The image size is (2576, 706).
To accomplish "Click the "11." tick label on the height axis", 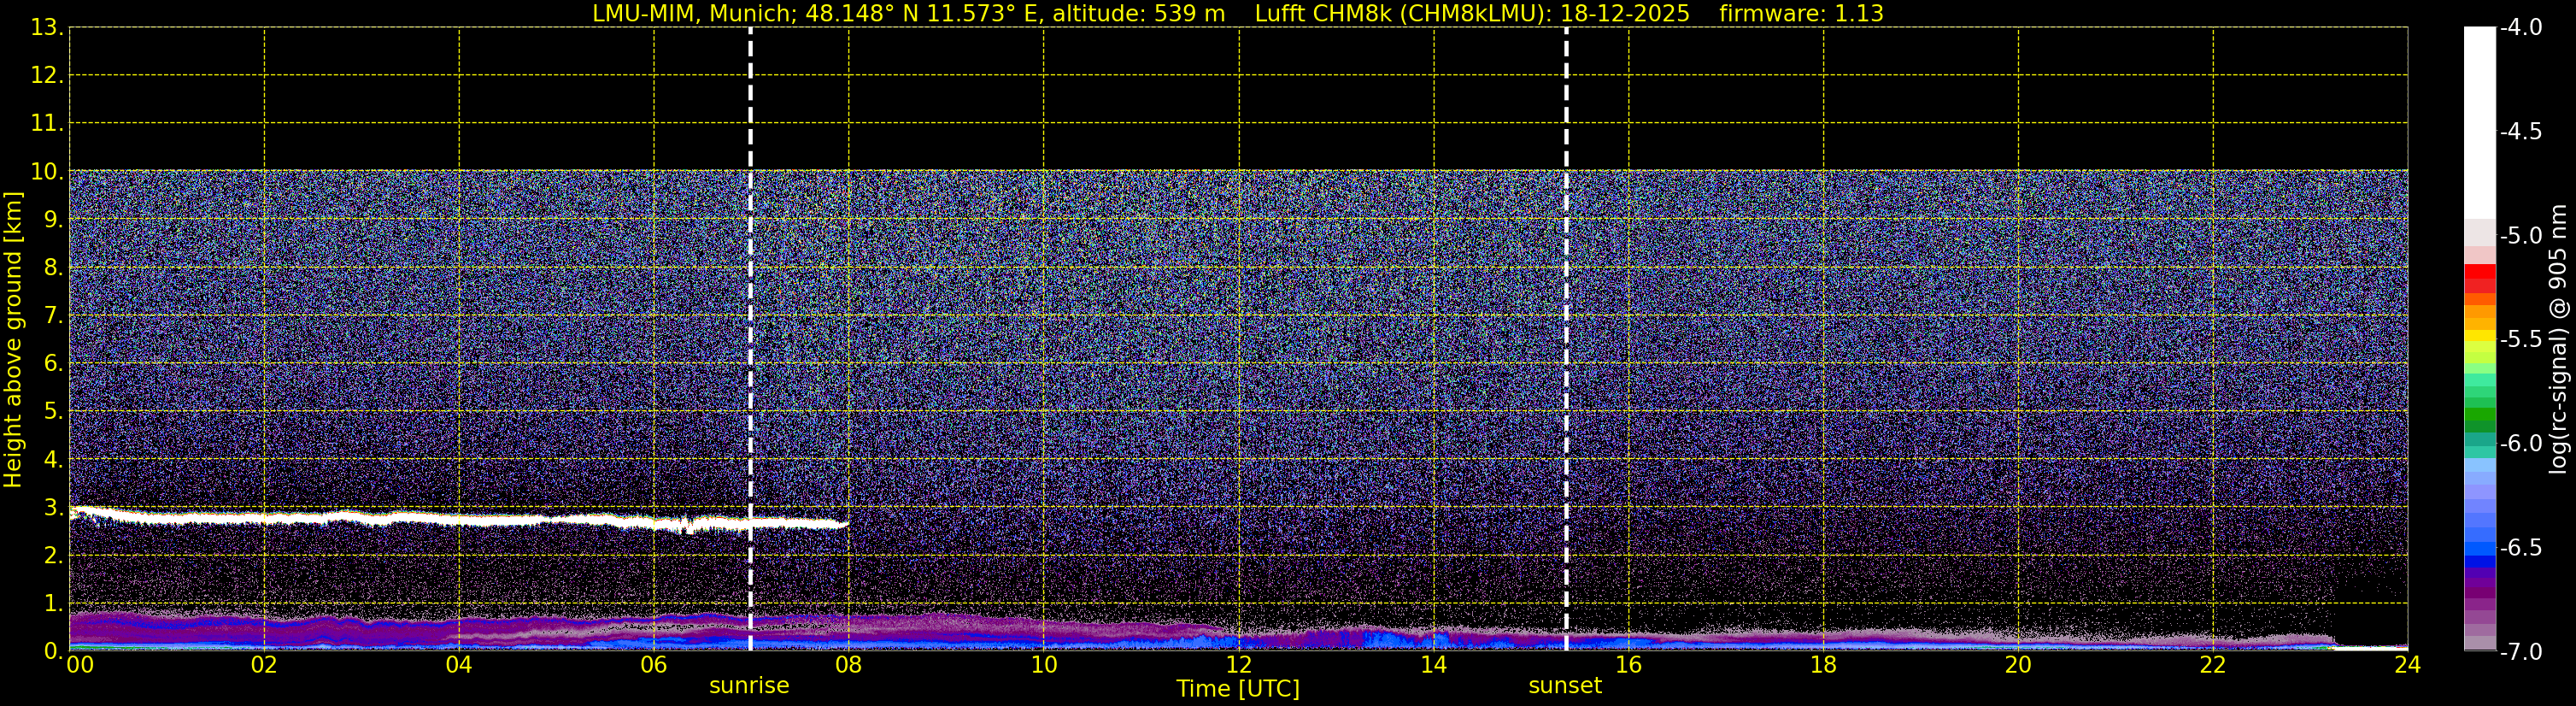I will click(47, 124).
